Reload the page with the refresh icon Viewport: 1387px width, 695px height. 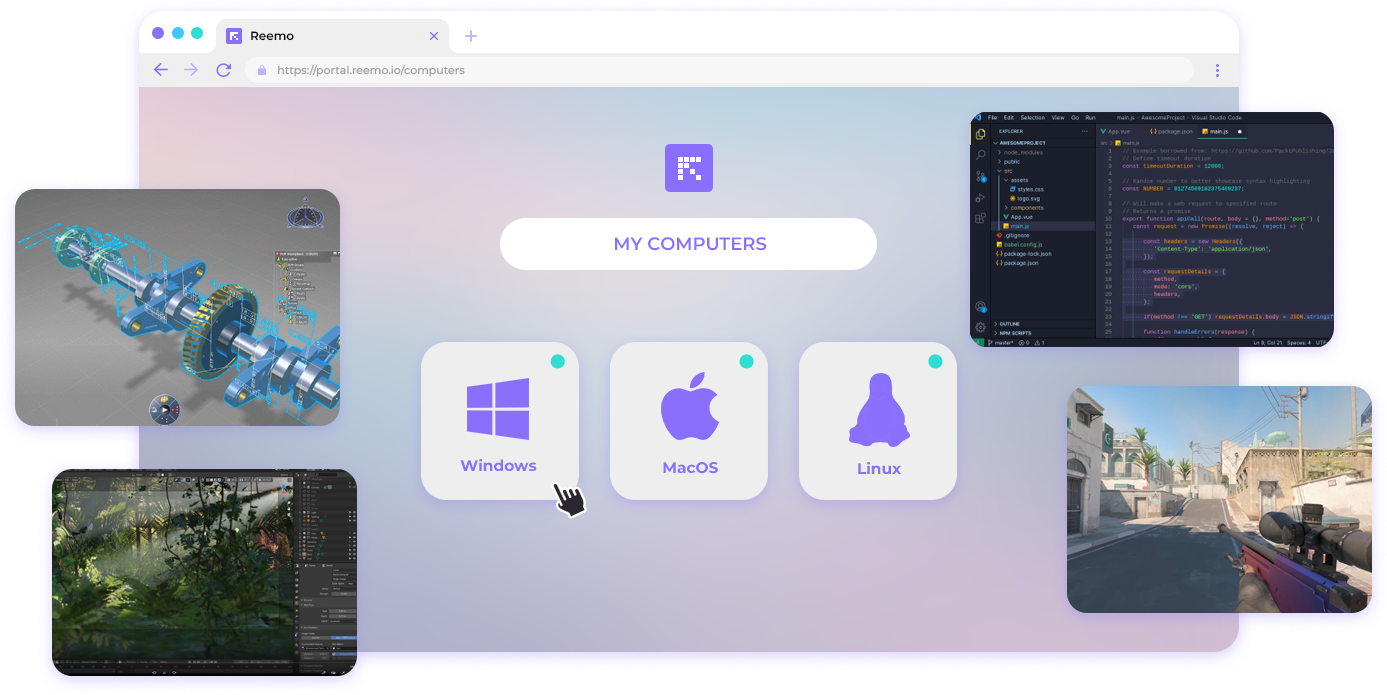(x=224, y=70)
